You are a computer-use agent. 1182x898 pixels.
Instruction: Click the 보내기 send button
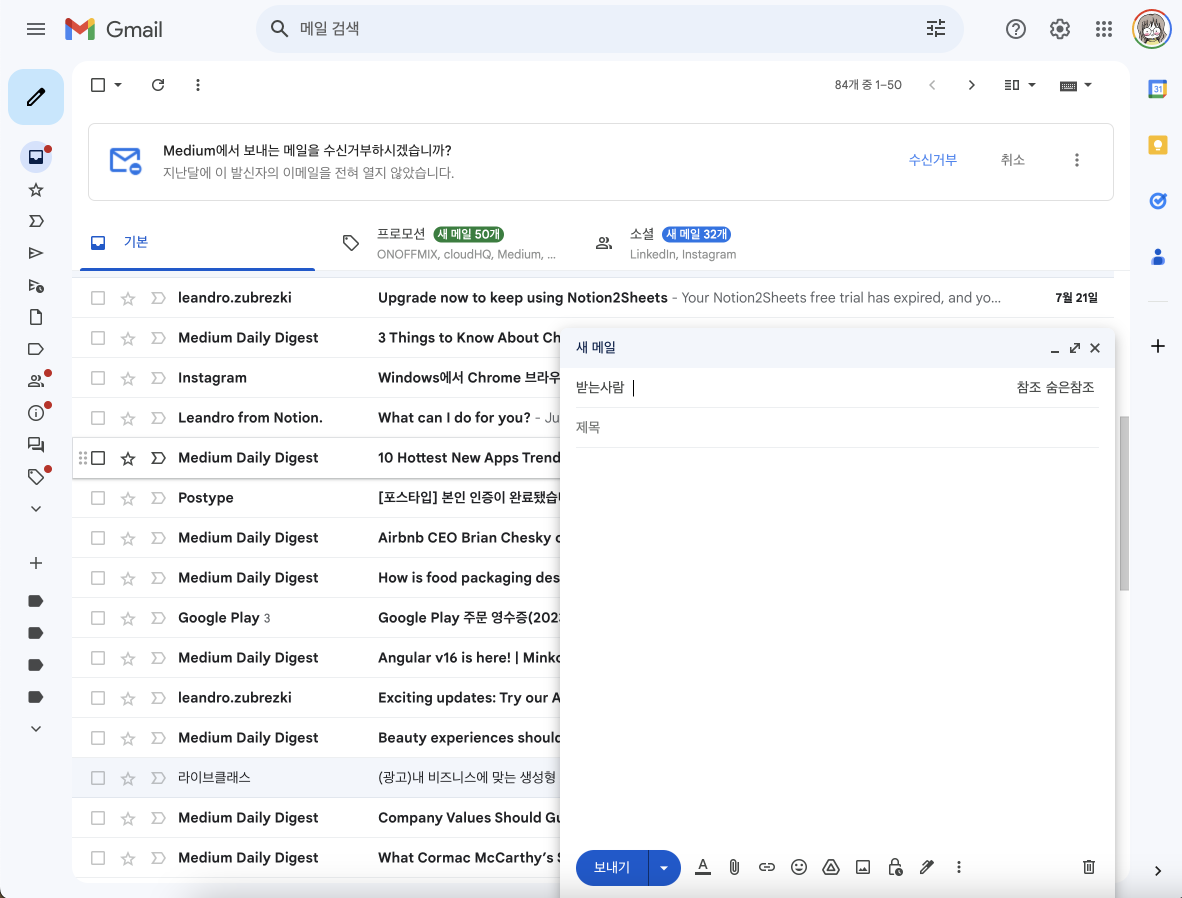[611, 868]
